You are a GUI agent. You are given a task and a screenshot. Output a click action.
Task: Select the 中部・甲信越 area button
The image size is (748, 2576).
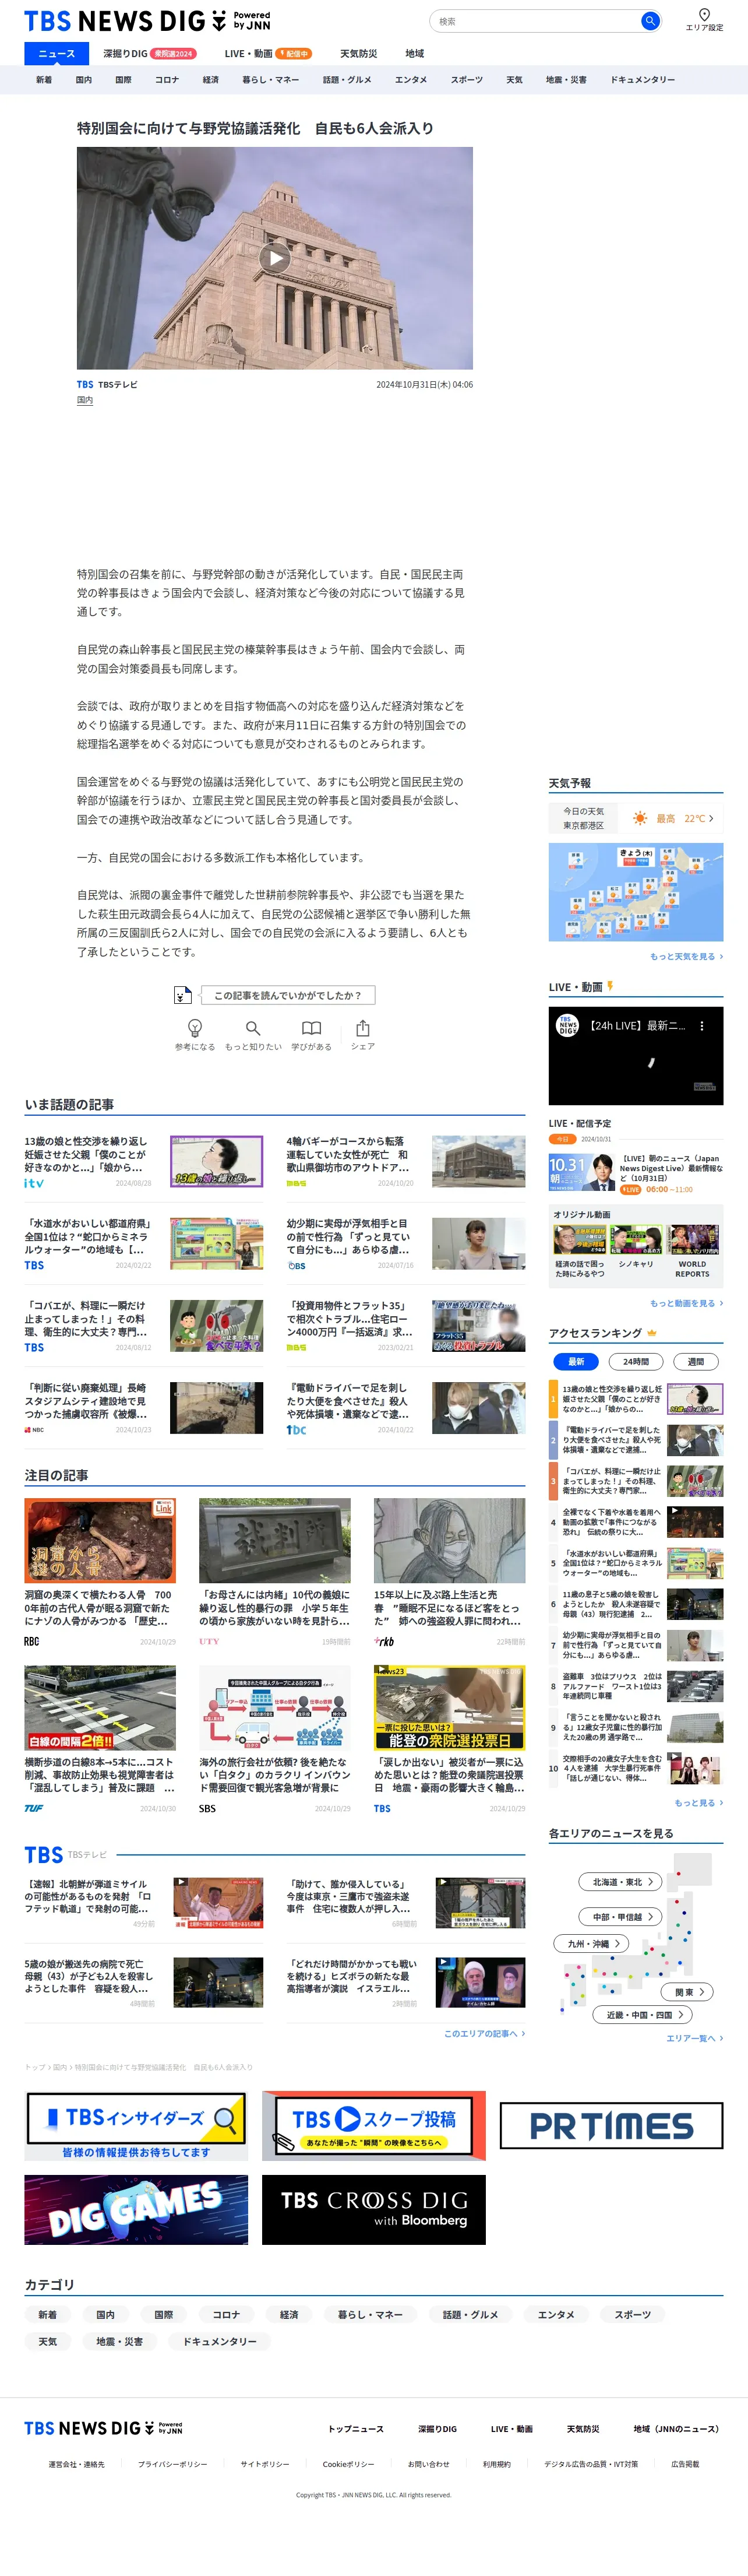[x=620, y=1916]
